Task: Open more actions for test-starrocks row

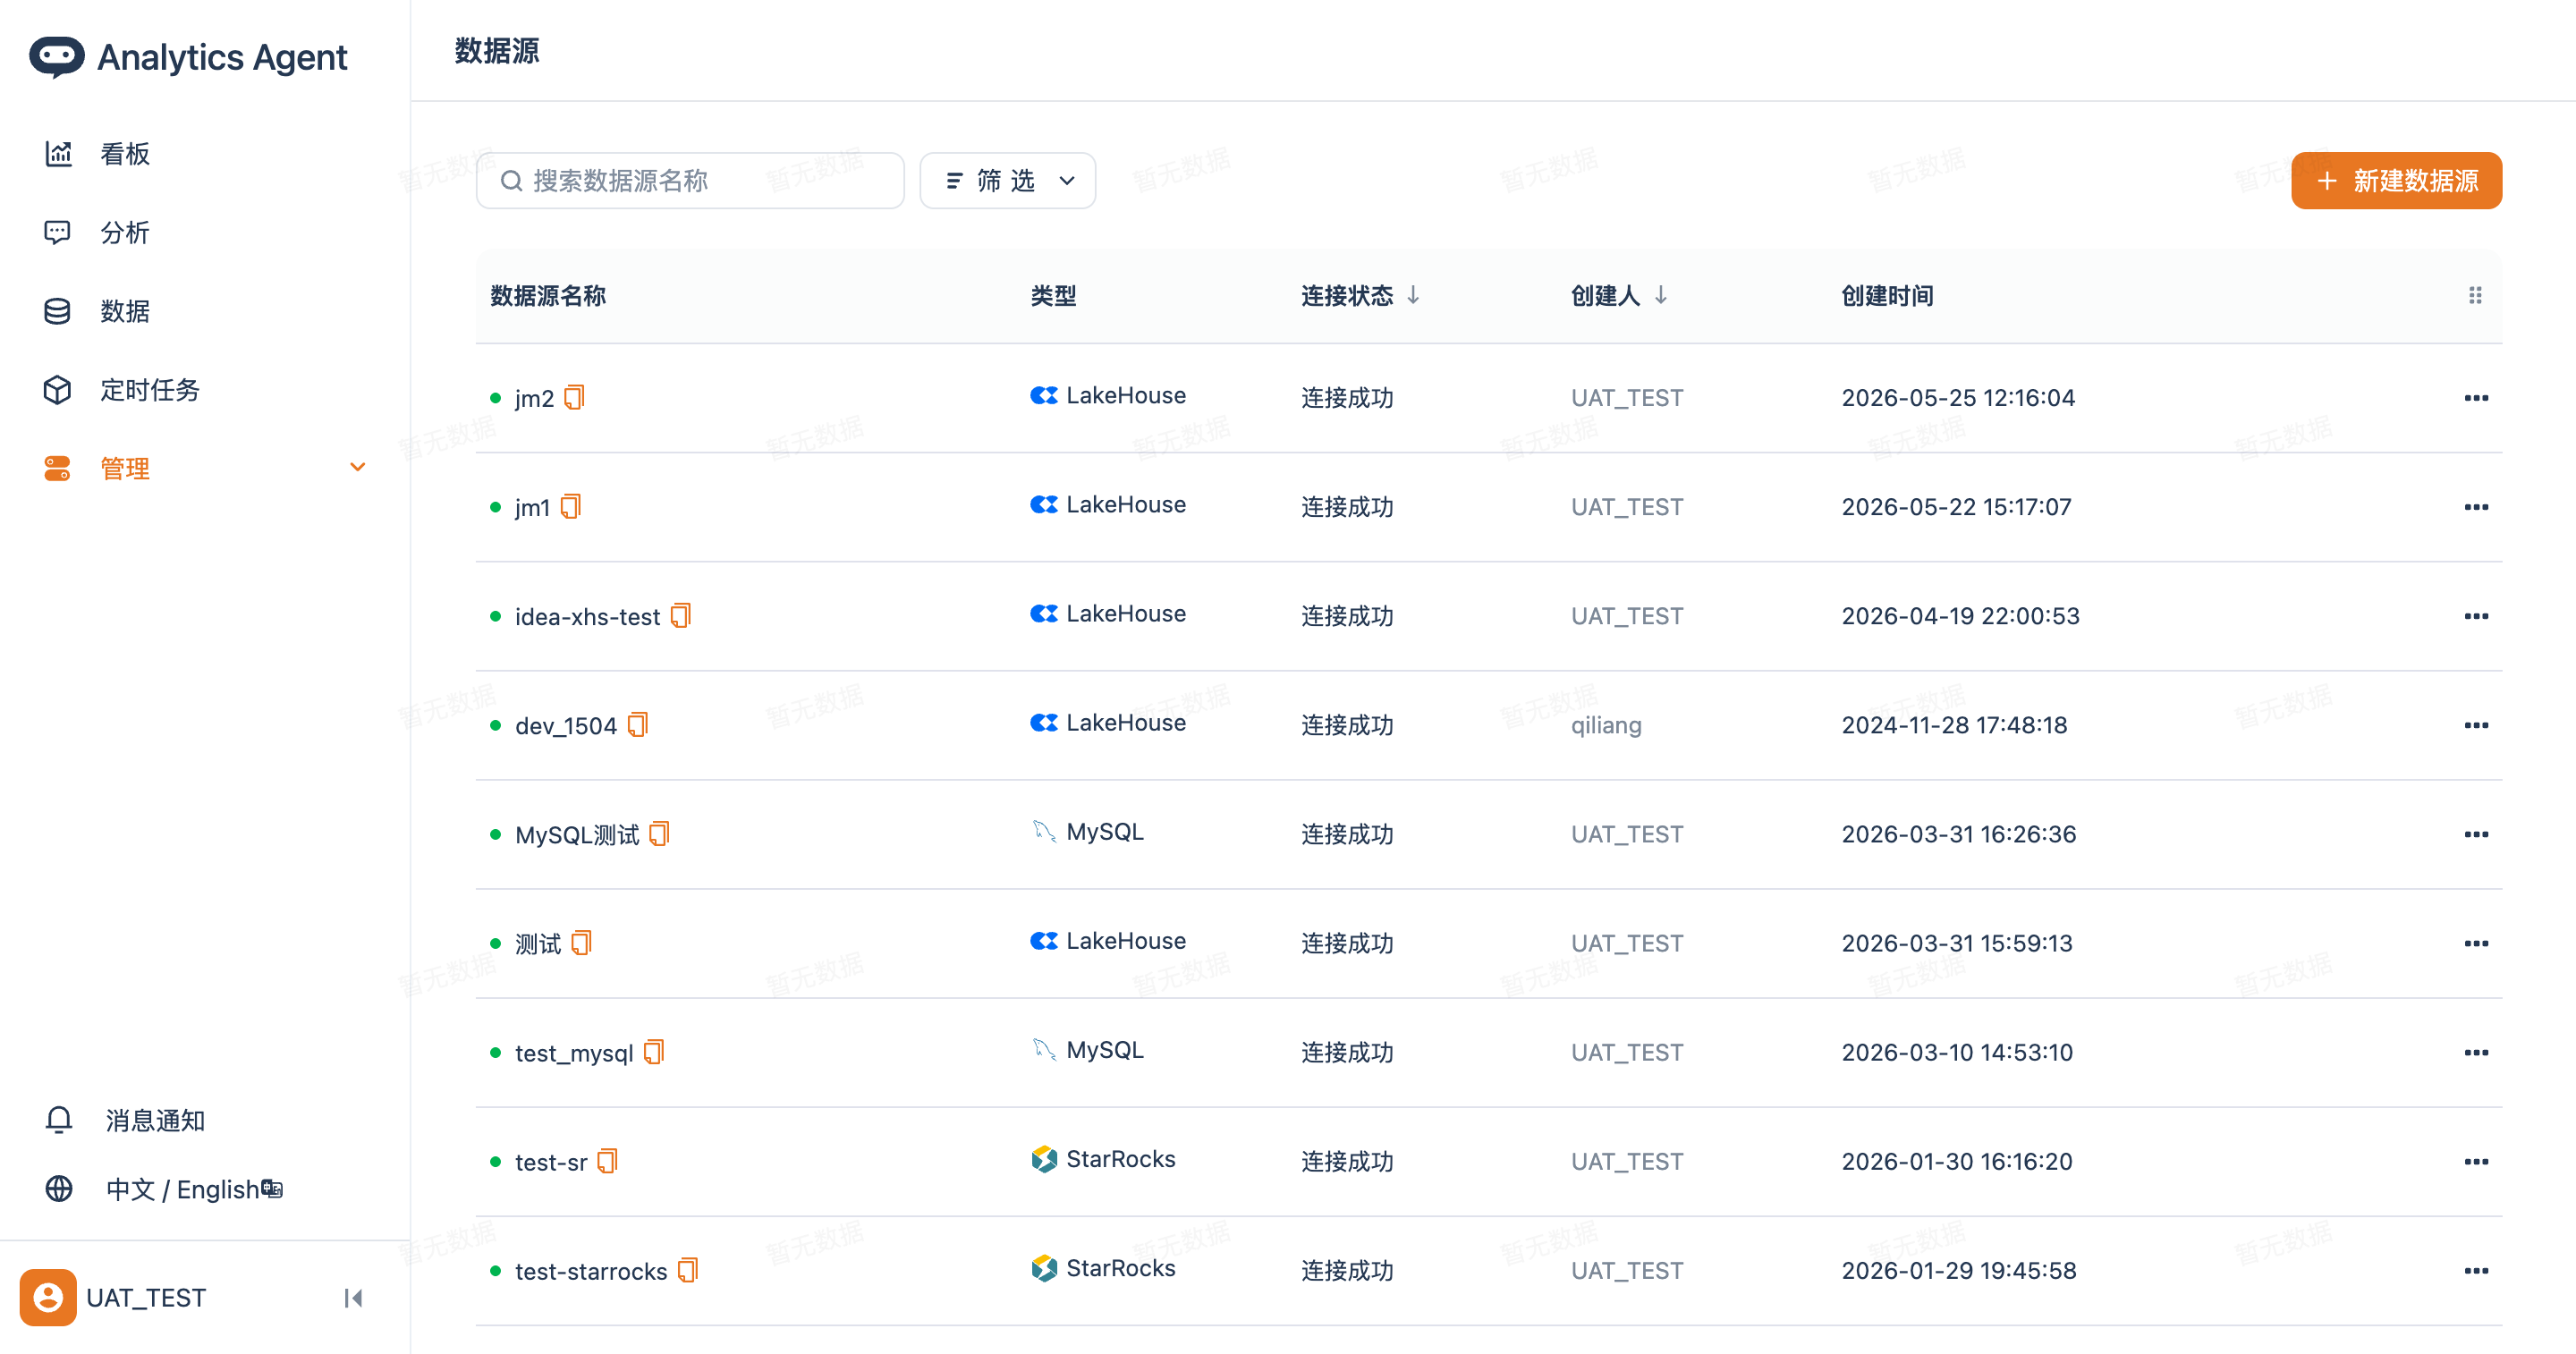Action: [x=2476, y=1270]
